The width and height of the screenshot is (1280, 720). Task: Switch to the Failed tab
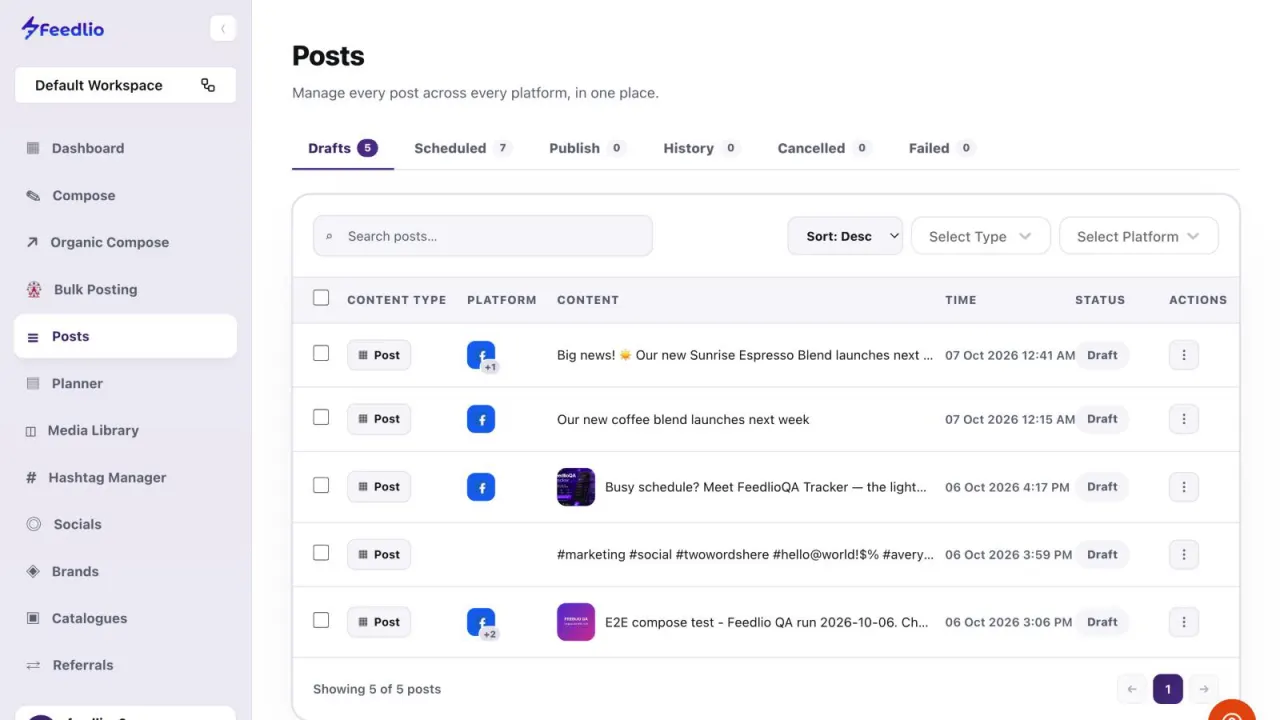941,148
